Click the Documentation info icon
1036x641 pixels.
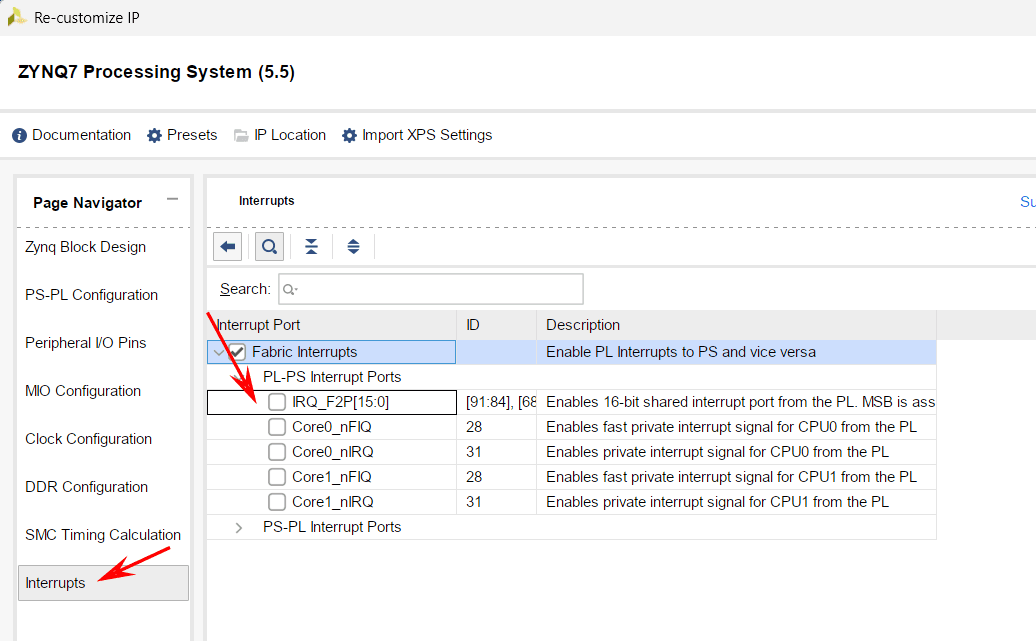pos(20,135)
